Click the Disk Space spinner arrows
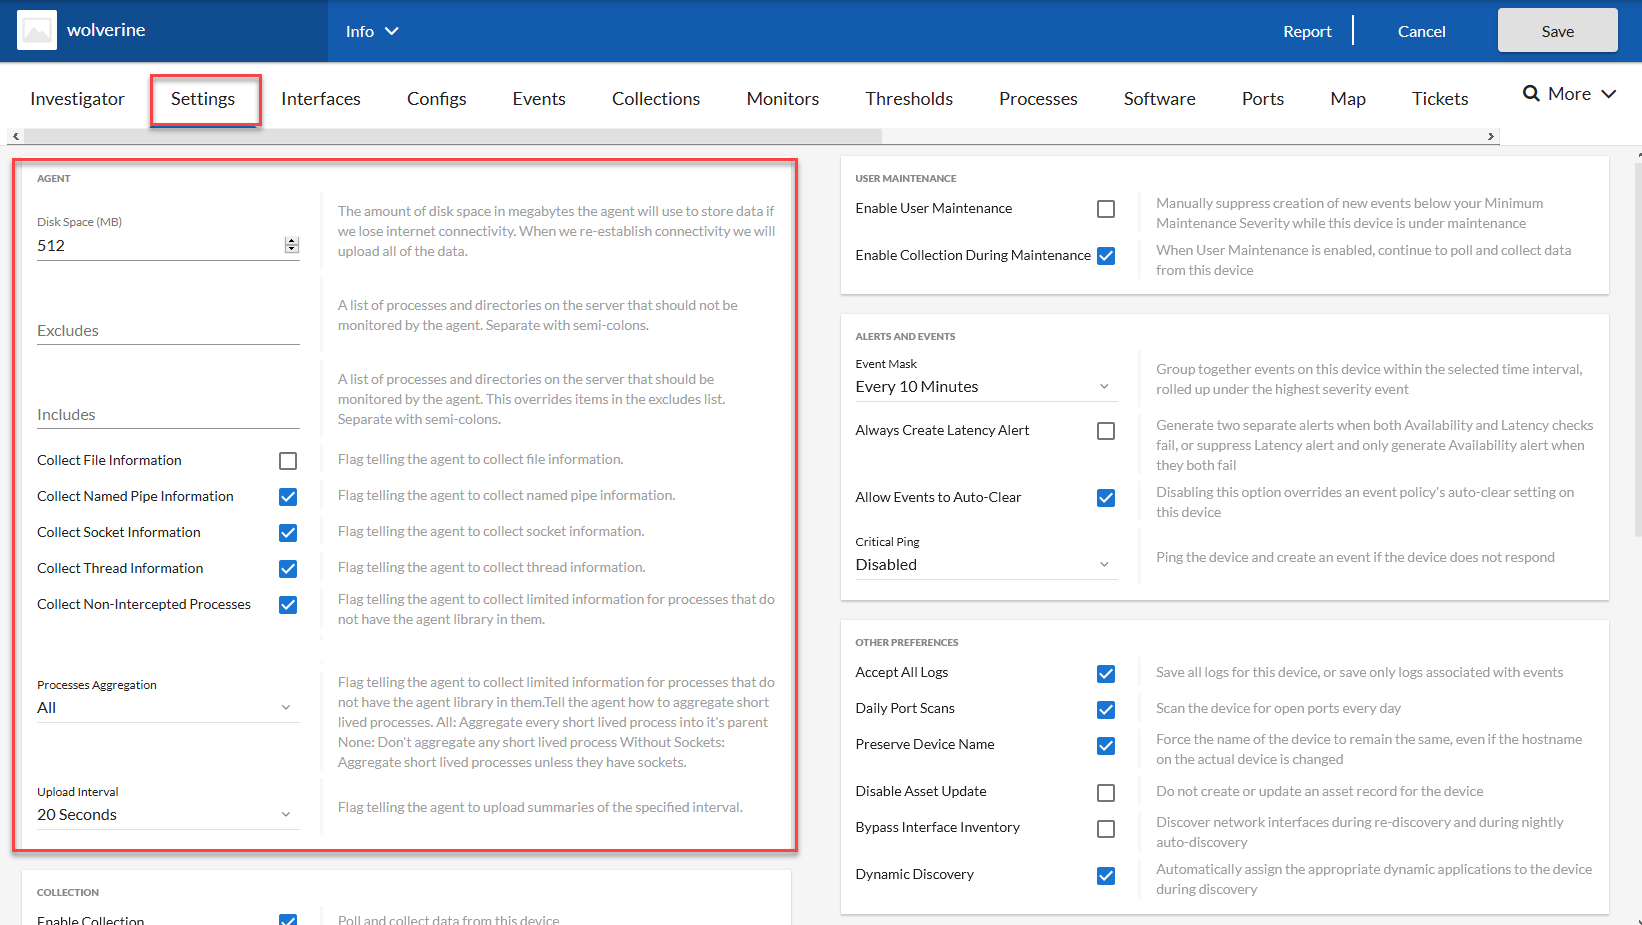This screenshot has width=1642, height=925. pyautogui.click(x=292, y=245)
